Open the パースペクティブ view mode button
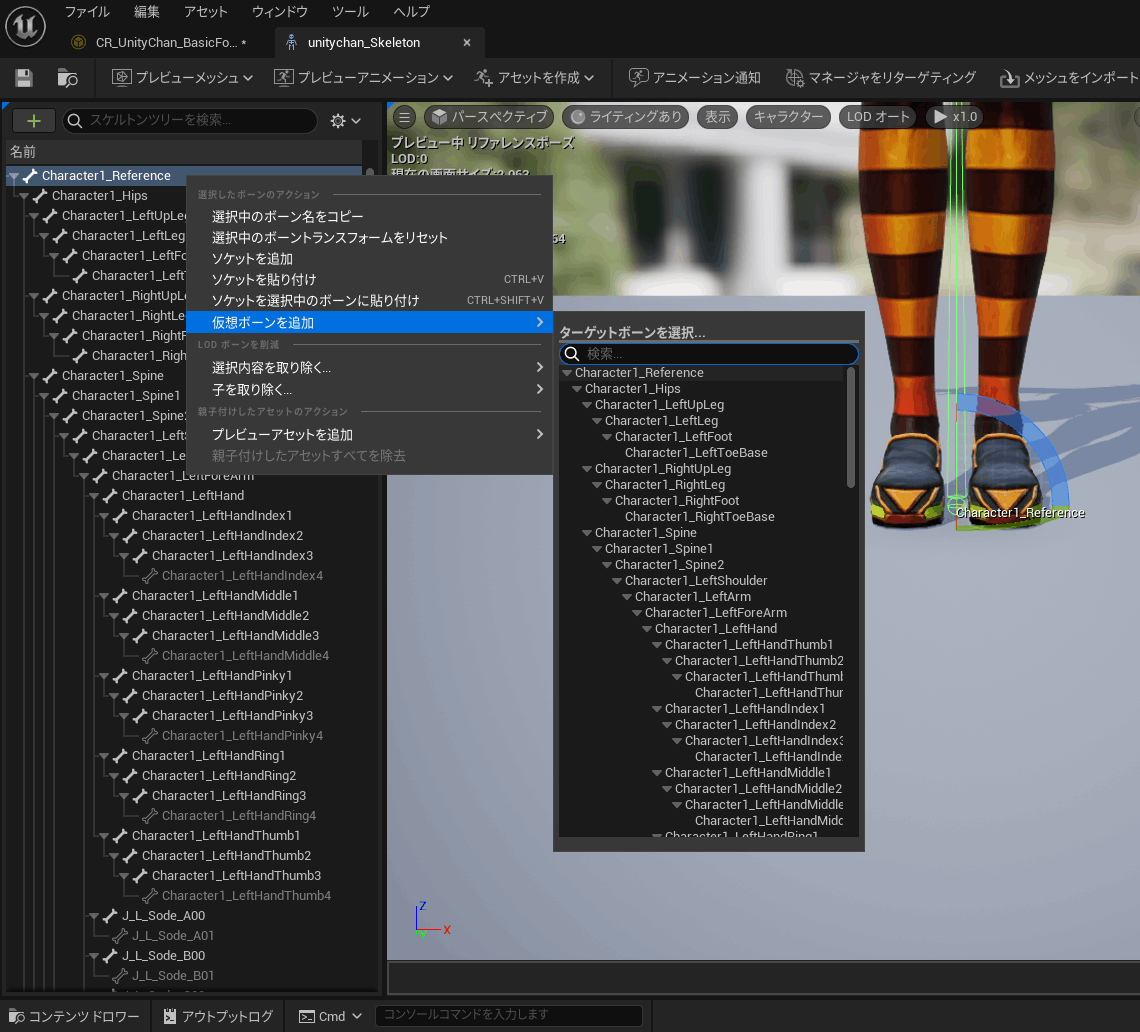This screenshot has width=1140, height=1032. click(x=489, y=116)
